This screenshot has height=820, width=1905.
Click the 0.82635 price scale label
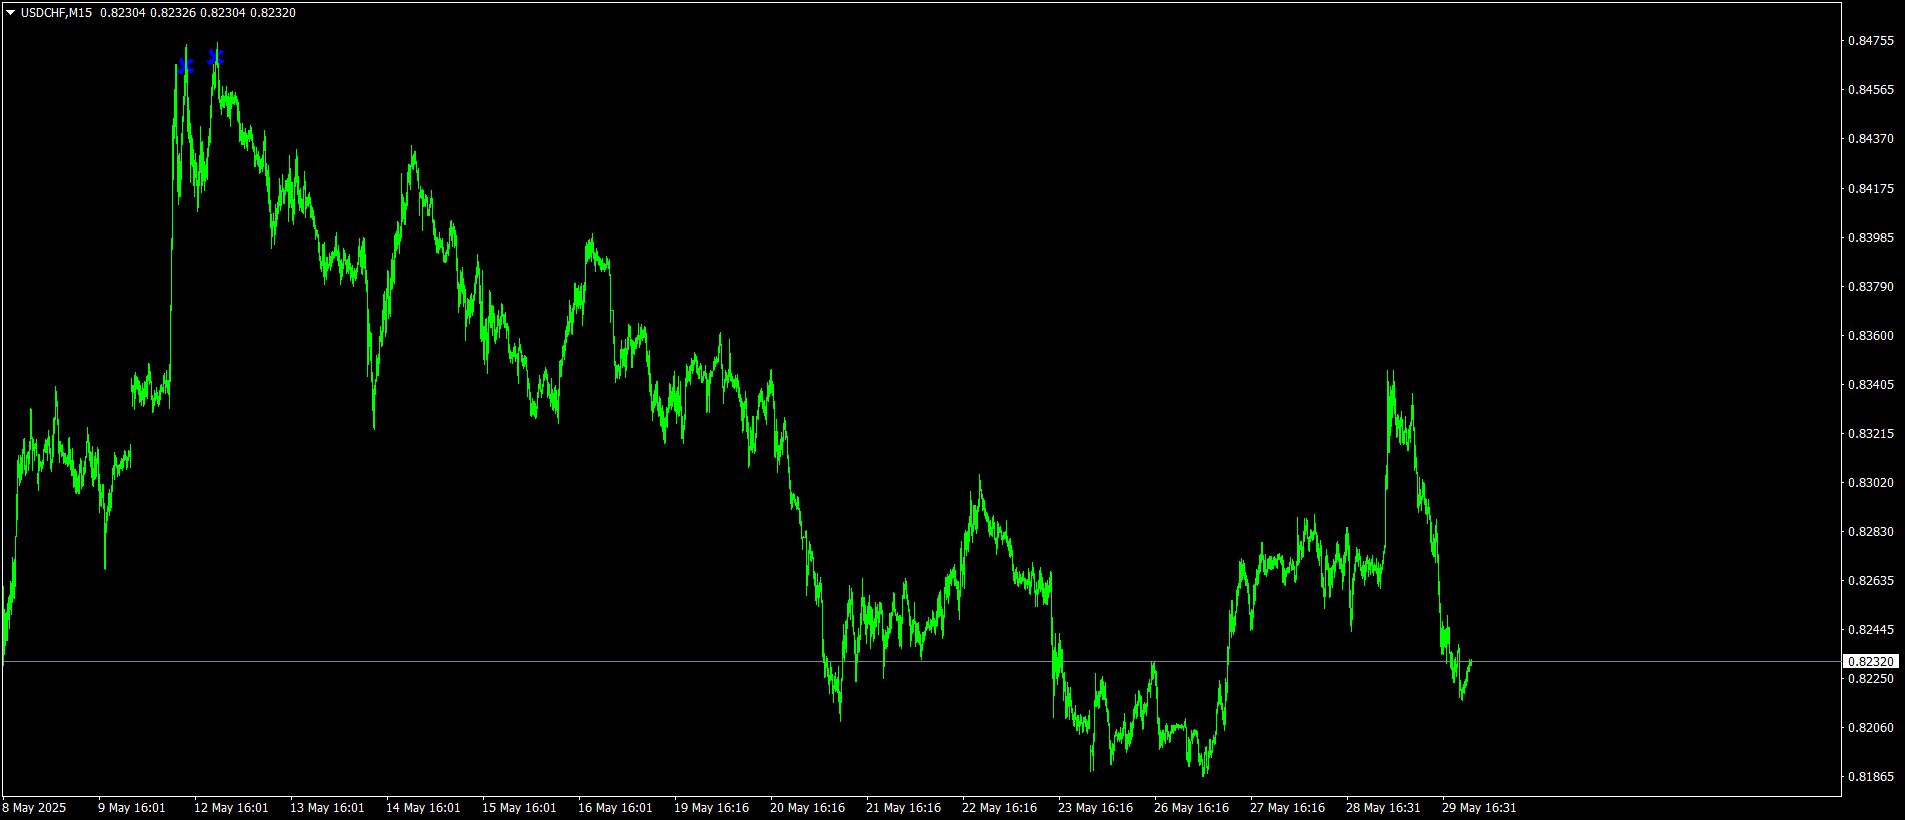1870,581
